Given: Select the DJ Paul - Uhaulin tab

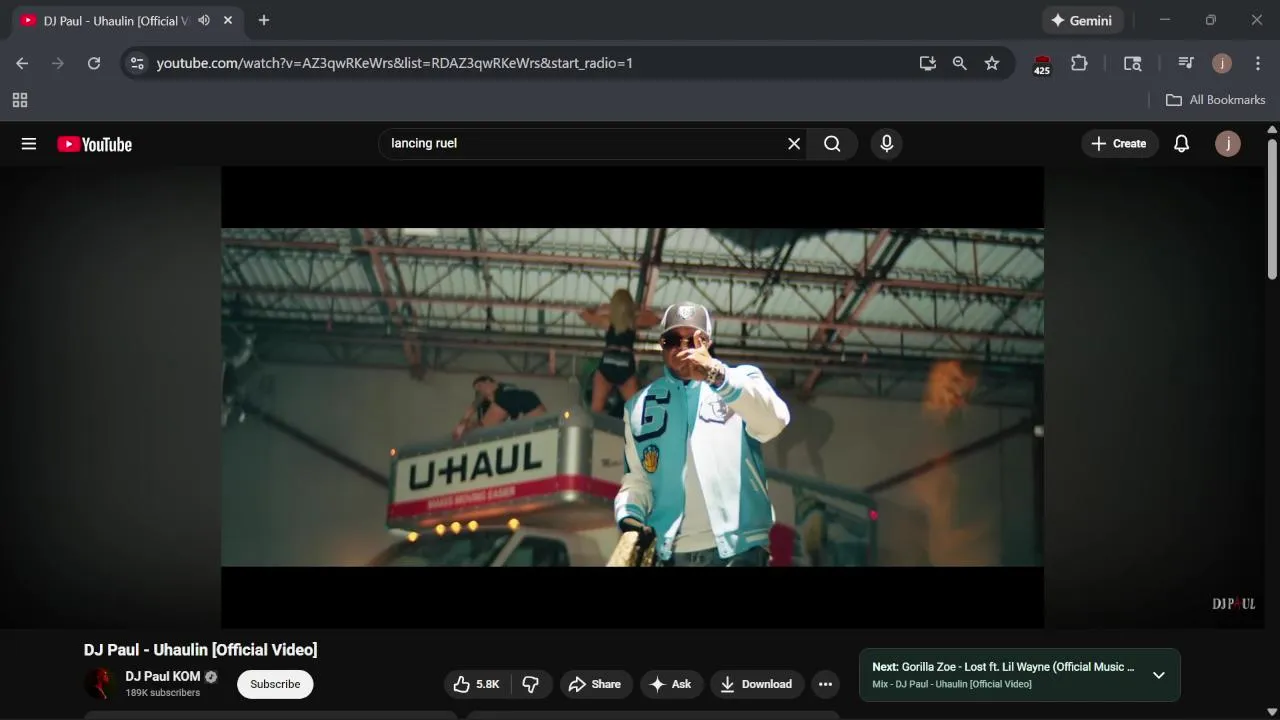Looking at the screenshot, I should [x=115, y=20].
